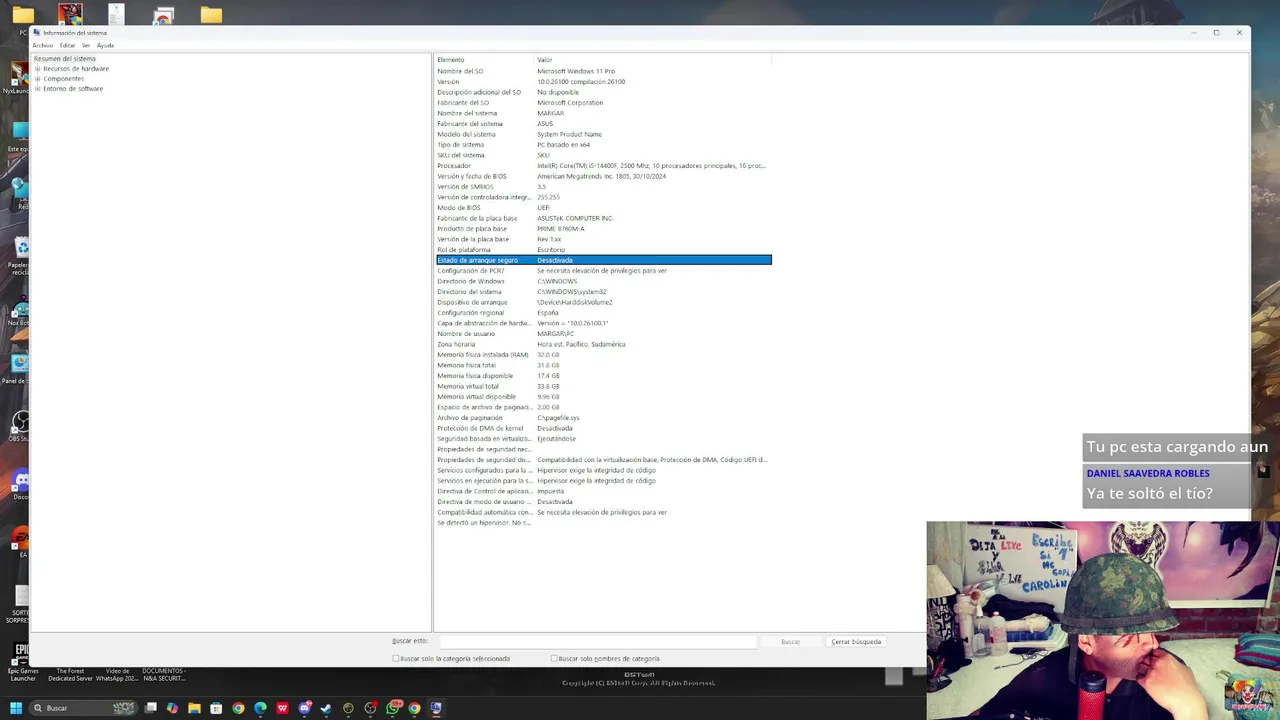Click the Información del sistema title bar icon
Screen dimensions: 1280x720
pyautogui.click(x=37, y=32)
